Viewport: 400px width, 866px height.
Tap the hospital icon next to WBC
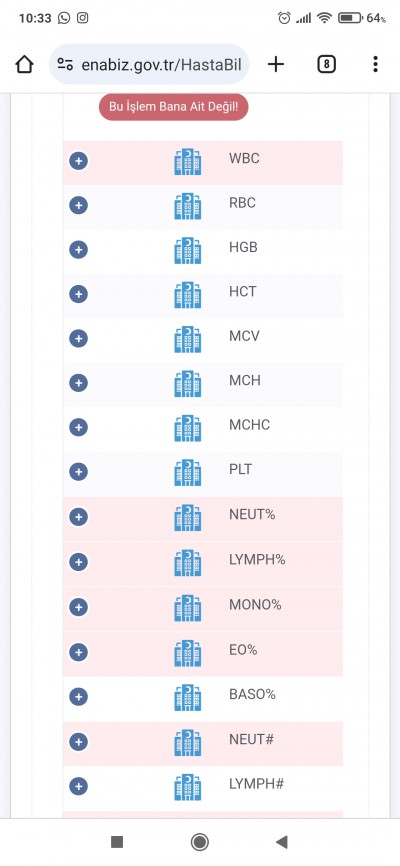tap(187, 162)
